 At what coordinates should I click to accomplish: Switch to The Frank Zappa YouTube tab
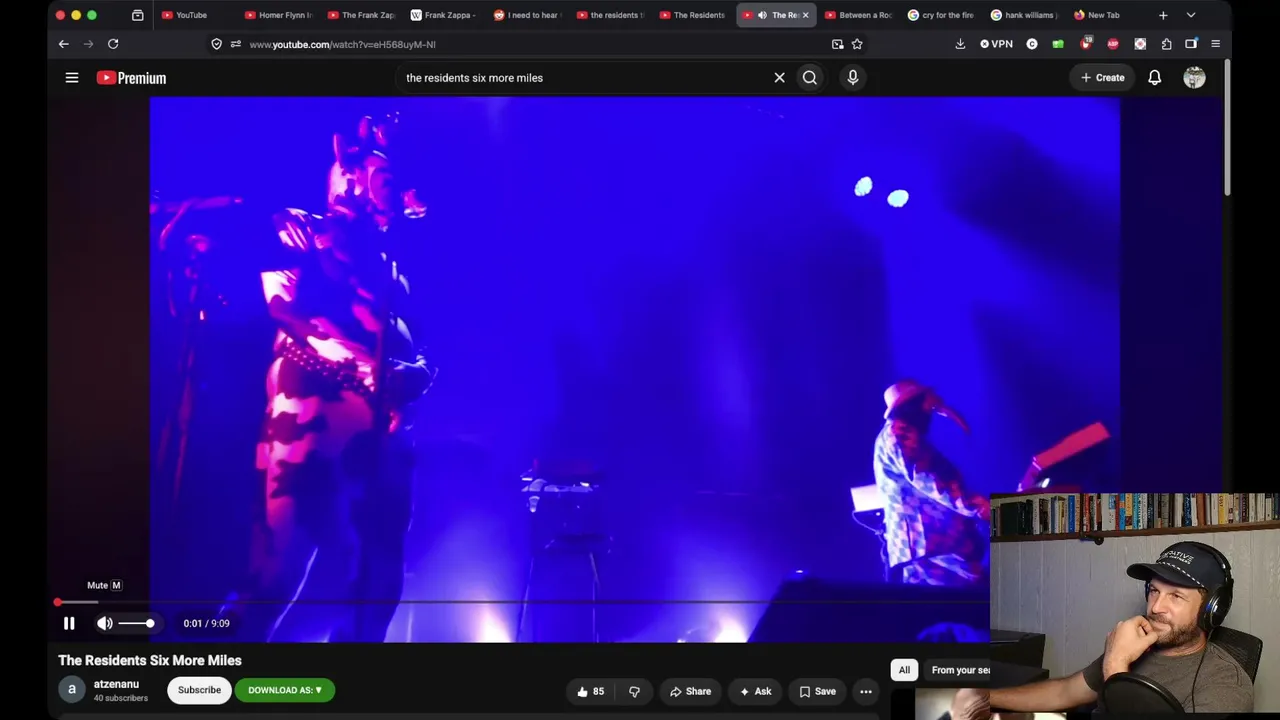(x=361, y=15)
